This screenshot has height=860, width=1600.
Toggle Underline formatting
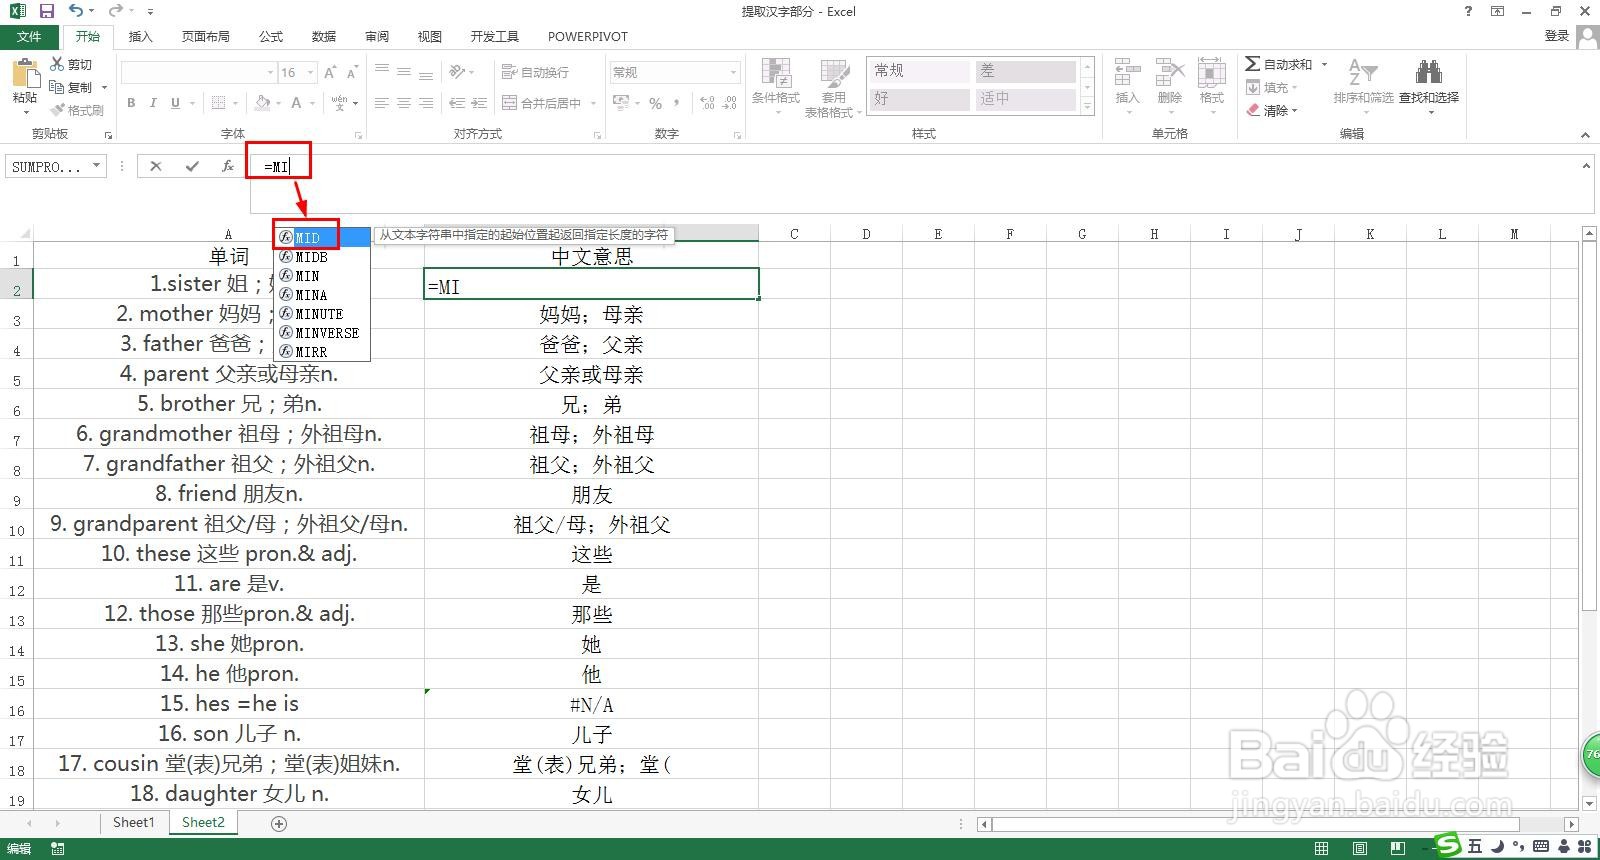click(175, 103)
